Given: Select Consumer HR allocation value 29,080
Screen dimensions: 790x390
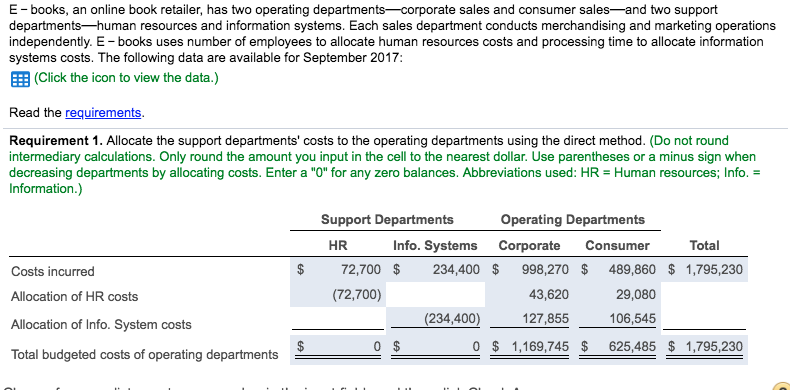Looking at the screenshot, I should click(626, 294).
